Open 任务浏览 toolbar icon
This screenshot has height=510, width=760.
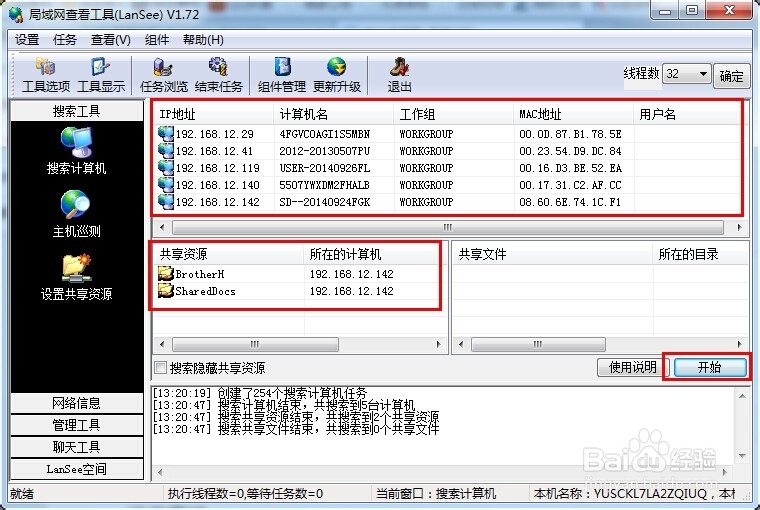[x=163, y=75]
